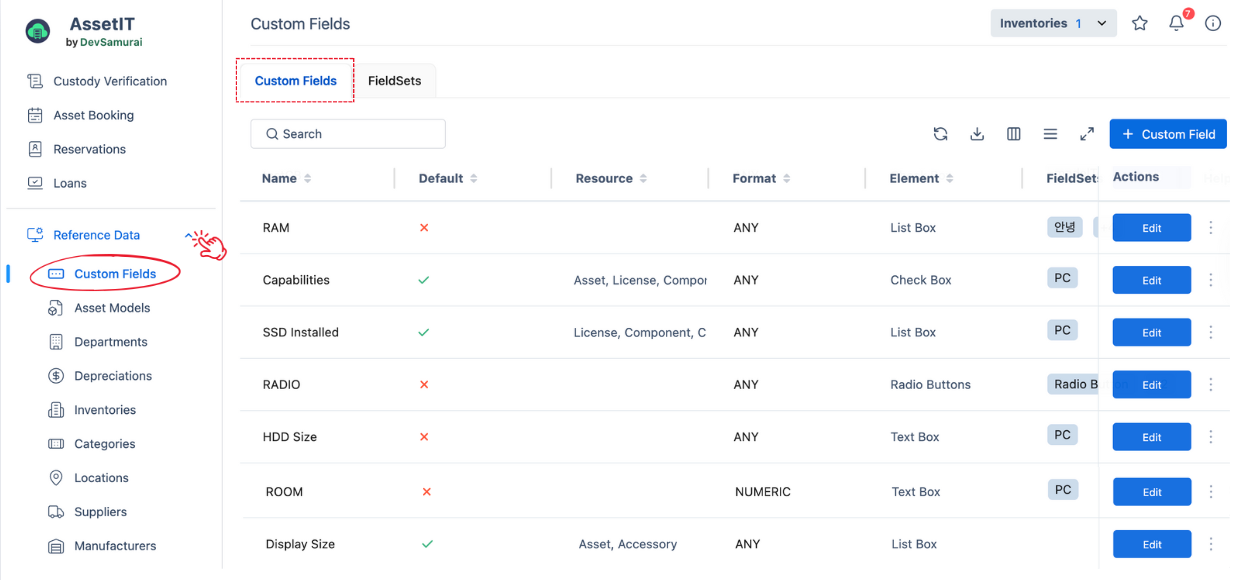Screen dimensions: 1240x580
Task: Open the Inventories dropdown
Action: (x=1053, y=24)
